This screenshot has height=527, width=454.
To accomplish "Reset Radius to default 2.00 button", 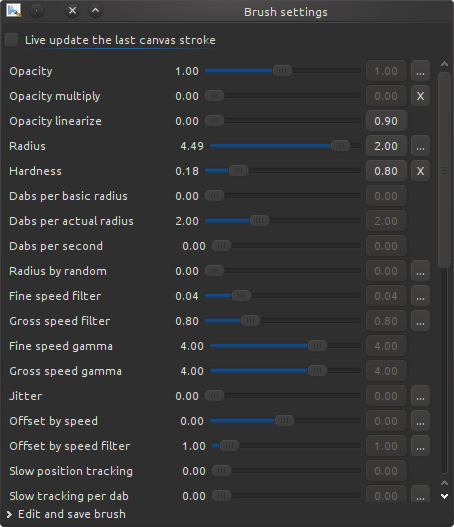I will [x=386, y=146].
